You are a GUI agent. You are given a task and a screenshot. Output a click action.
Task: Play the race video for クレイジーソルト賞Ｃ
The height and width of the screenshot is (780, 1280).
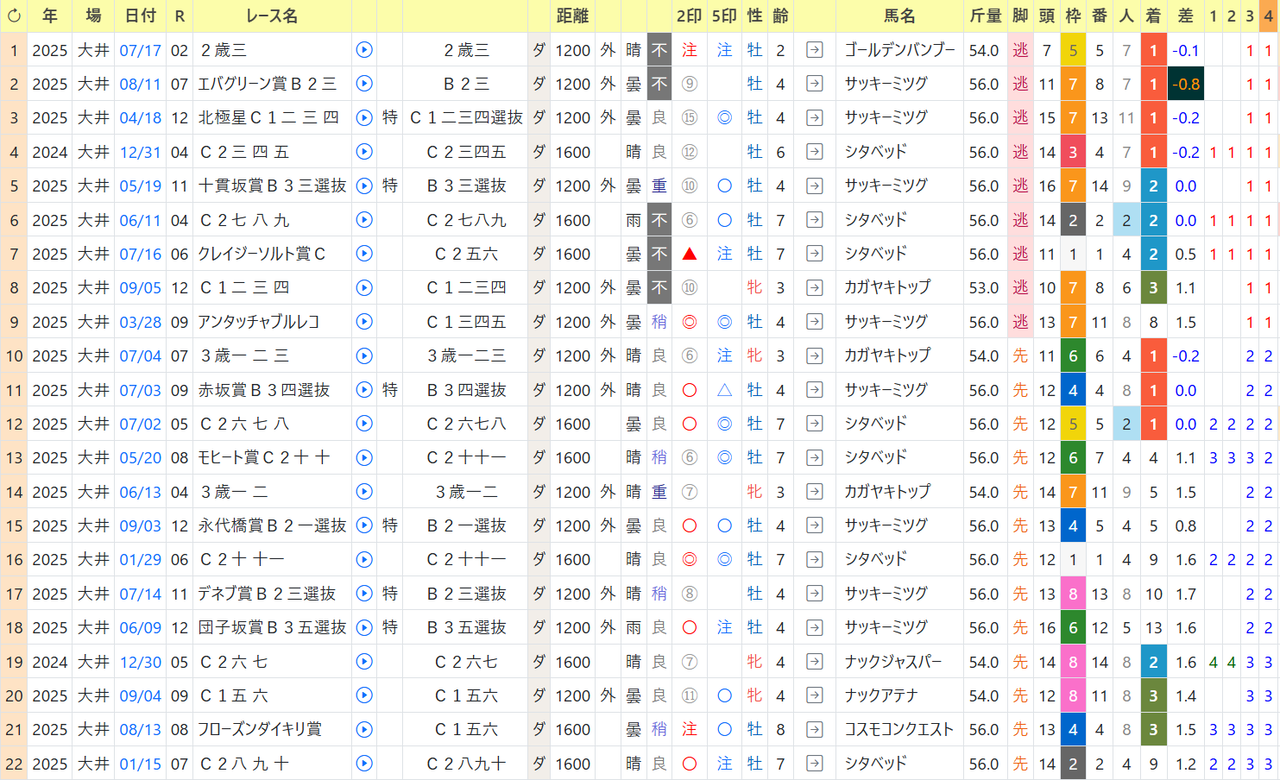(364, 254)
